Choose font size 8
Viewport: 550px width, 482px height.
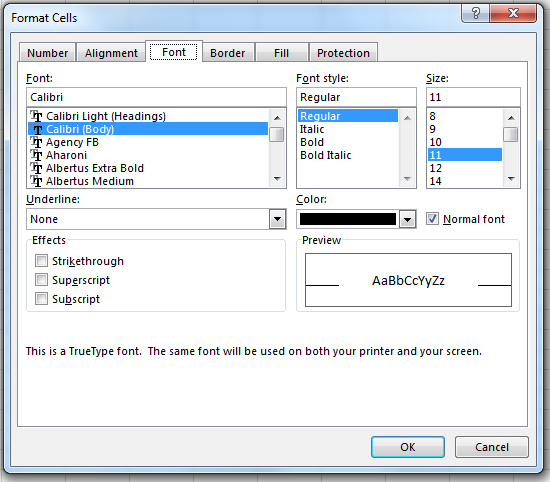[x=465, y=116]
